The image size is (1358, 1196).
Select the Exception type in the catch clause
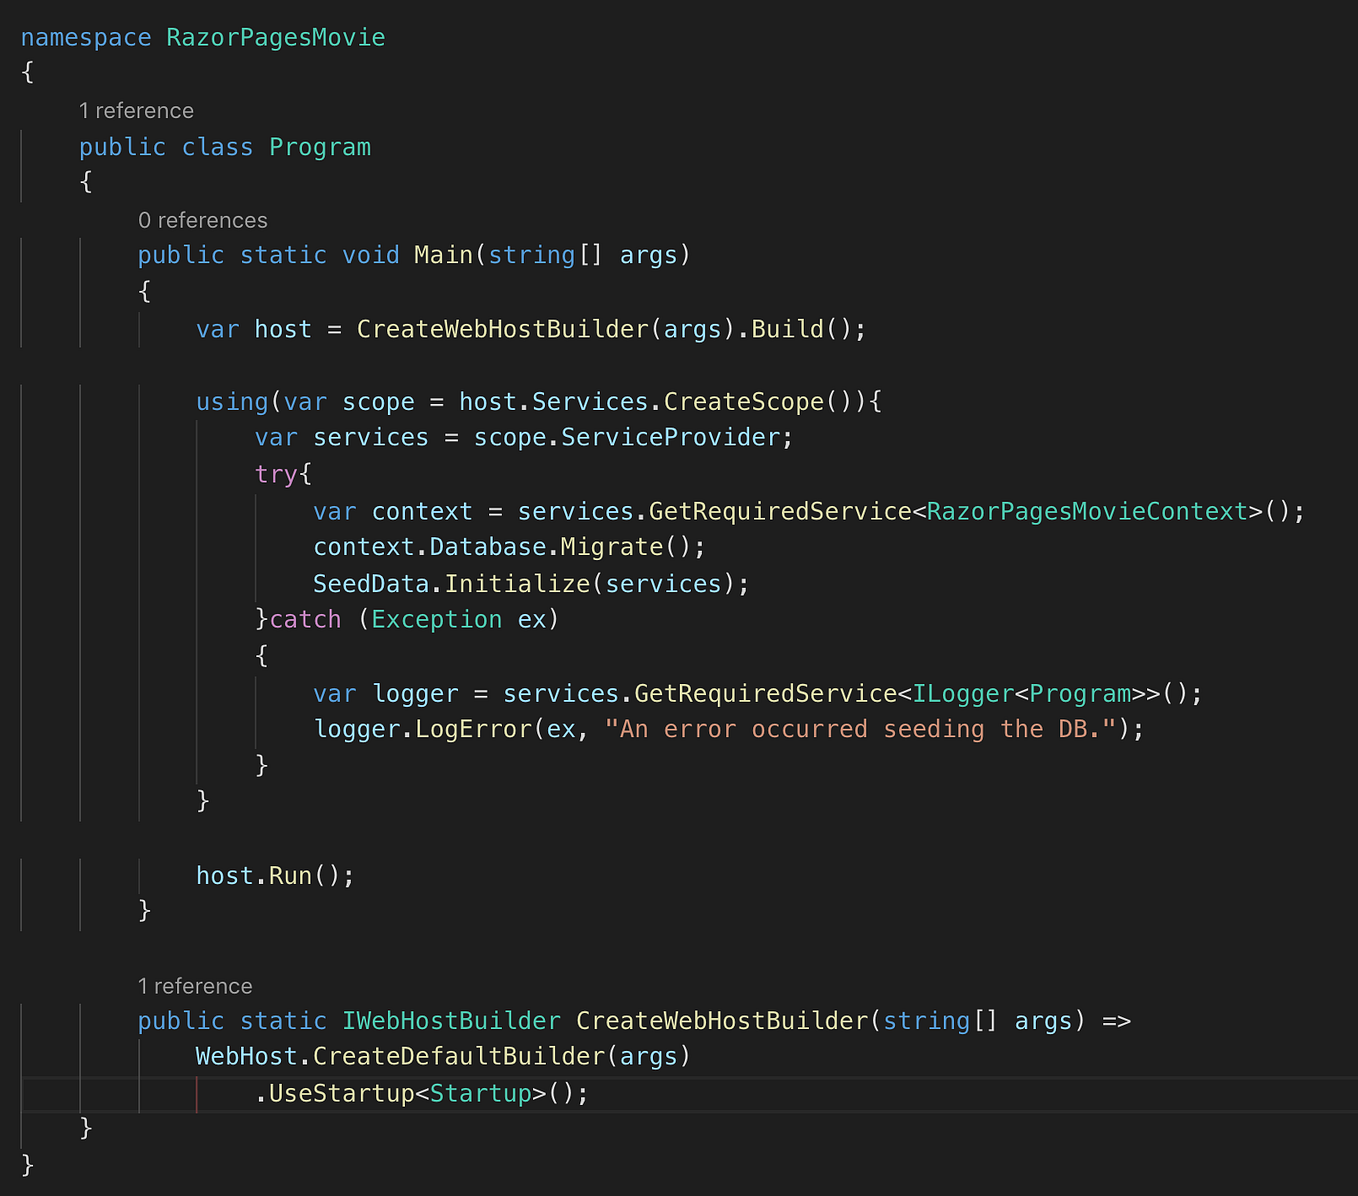coord(436,618)
